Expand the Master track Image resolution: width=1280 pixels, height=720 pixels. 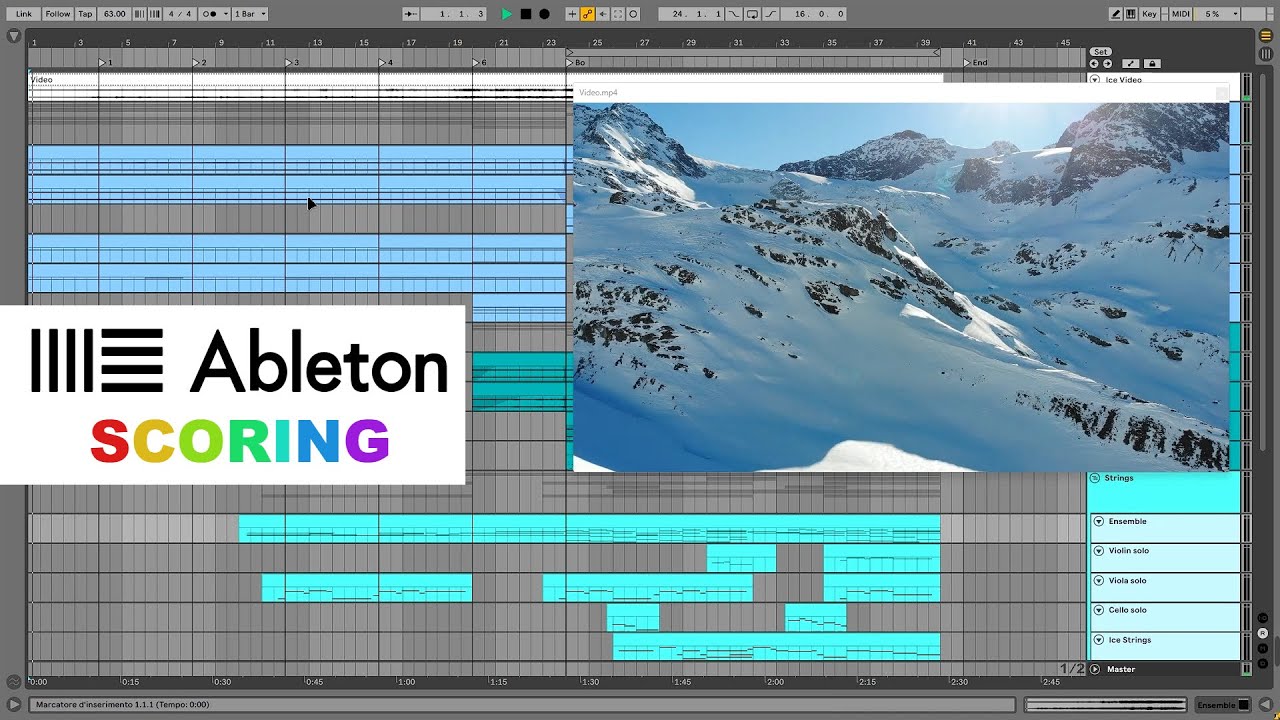click(1095, 669)
